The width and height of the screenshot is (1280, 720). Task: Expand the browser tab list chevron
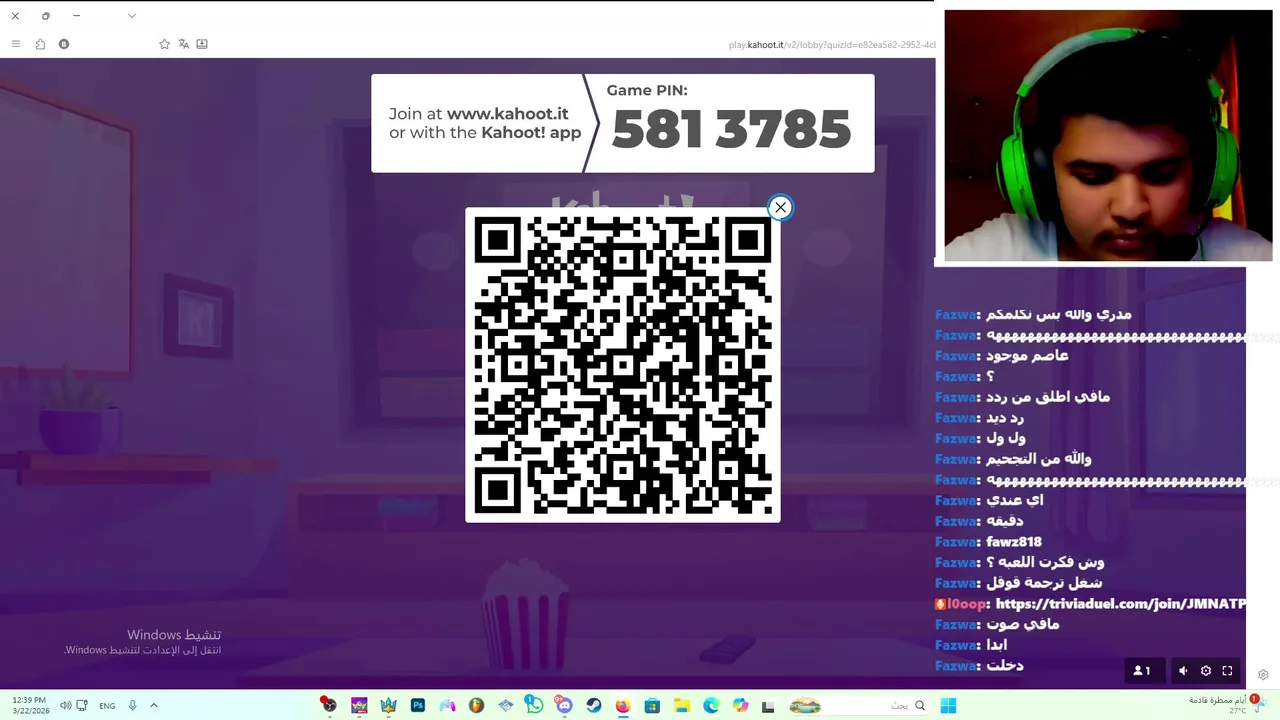(x=131, y=16)
